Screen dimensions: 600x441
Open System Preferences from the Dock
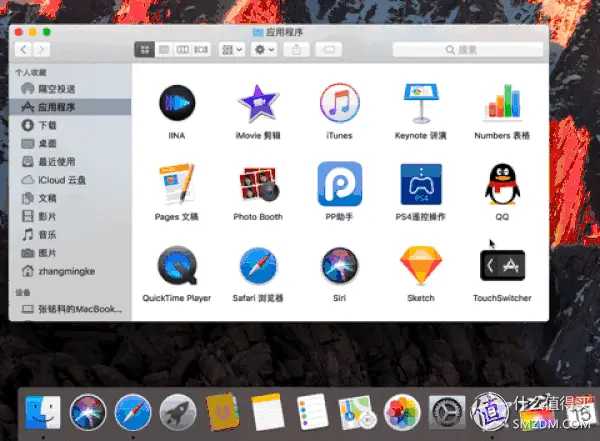click(x=447, y=413)
